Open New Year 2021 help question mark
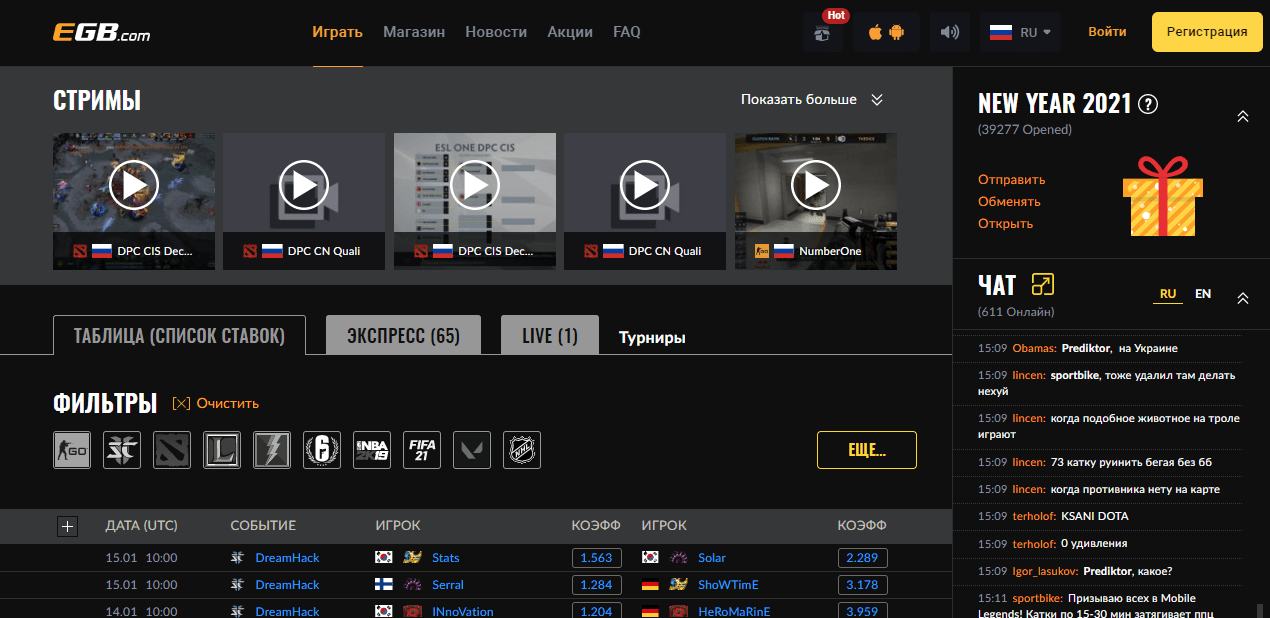This screenshot has width=1270, height=618. click(x=1149, y=104)
